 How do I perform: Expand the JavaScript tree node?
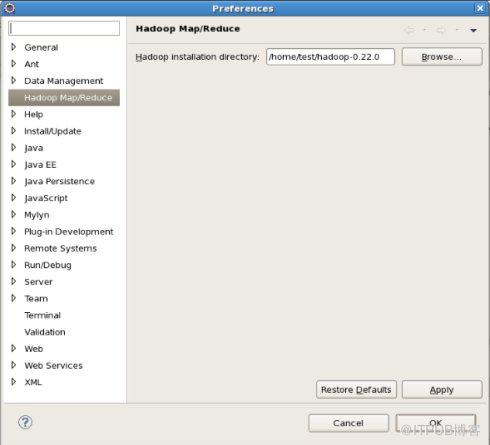(x=13, y=198)
